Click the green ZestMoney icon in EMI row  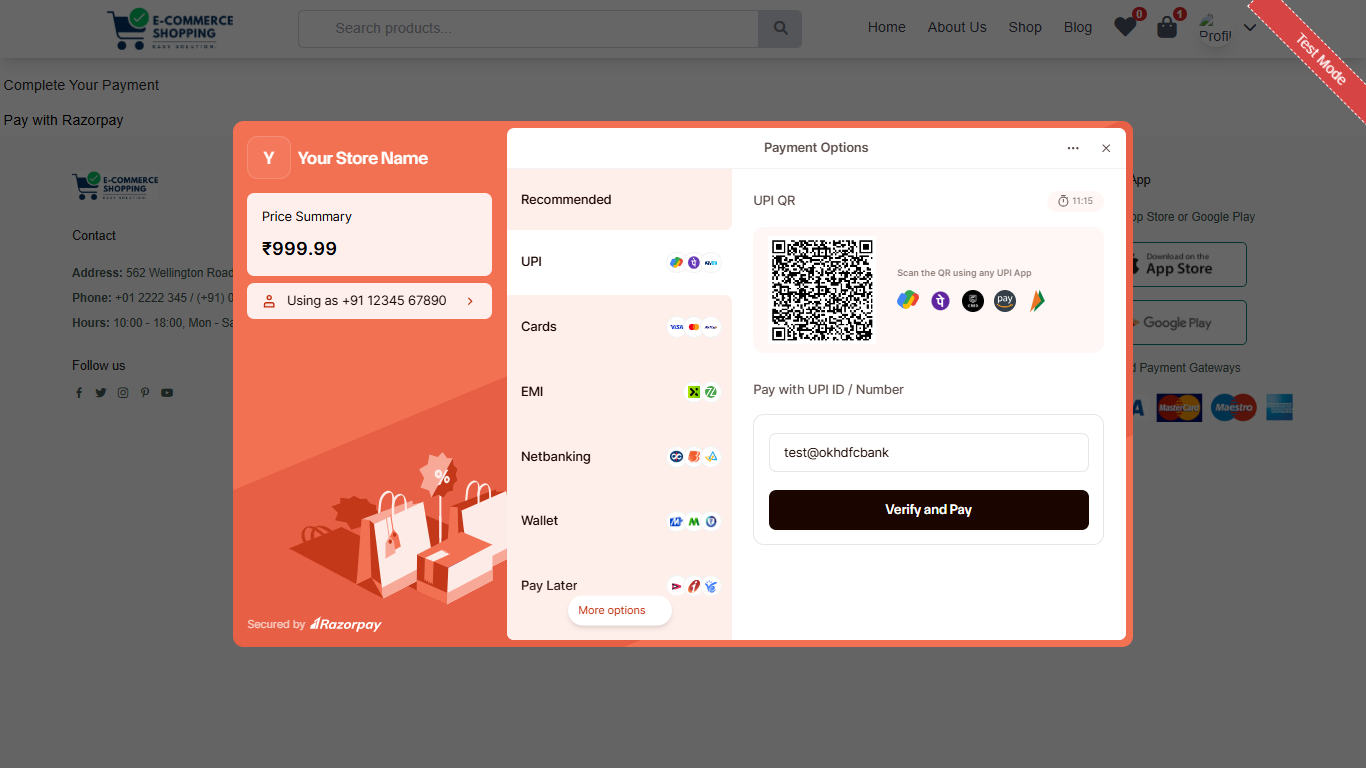pos(711,392)
